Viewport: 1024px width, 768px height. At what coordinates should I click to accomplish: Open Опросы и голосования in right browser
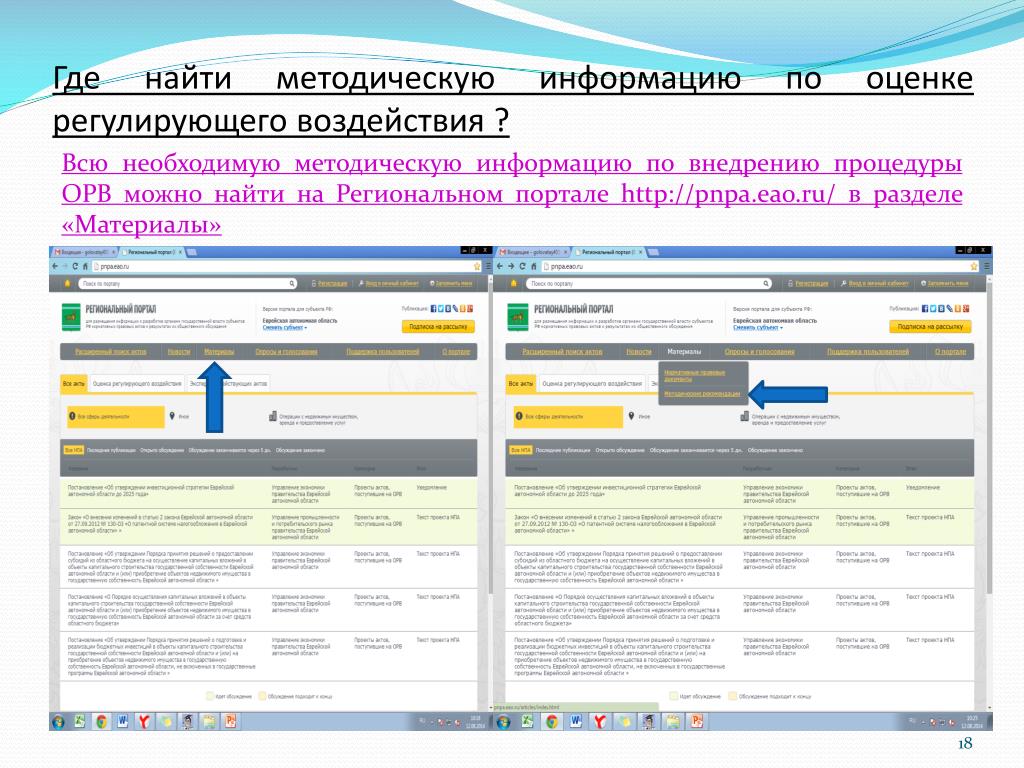pos(760,351)
